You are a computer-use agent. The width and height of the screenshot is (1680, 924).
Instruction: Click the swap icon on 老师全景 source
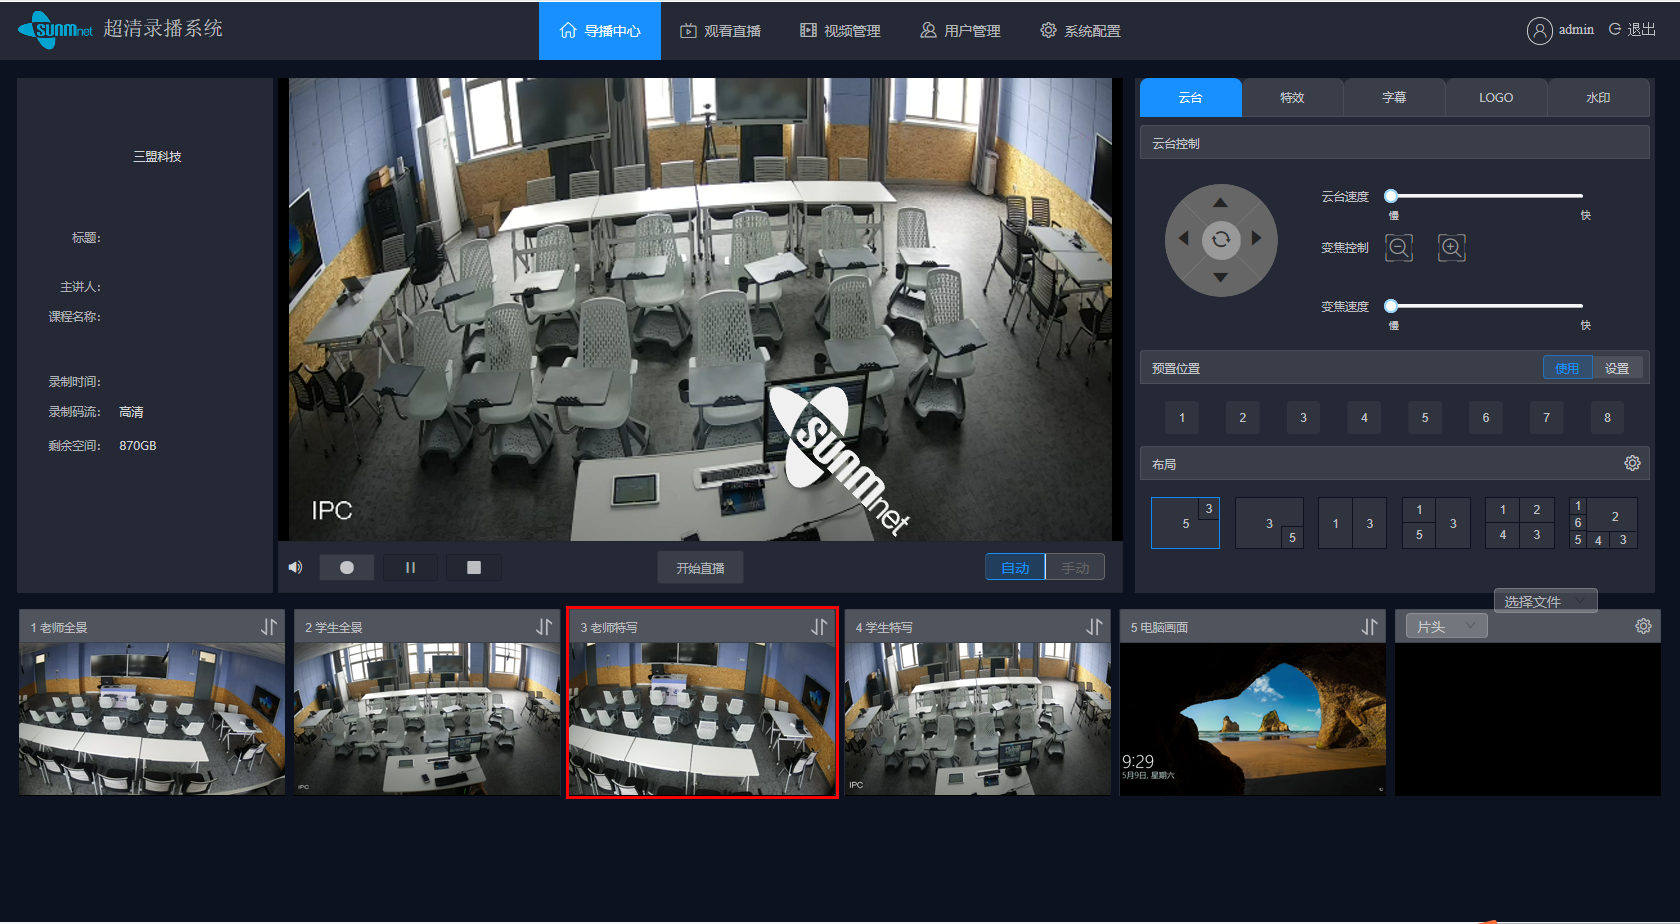click(x=269, y=627)
